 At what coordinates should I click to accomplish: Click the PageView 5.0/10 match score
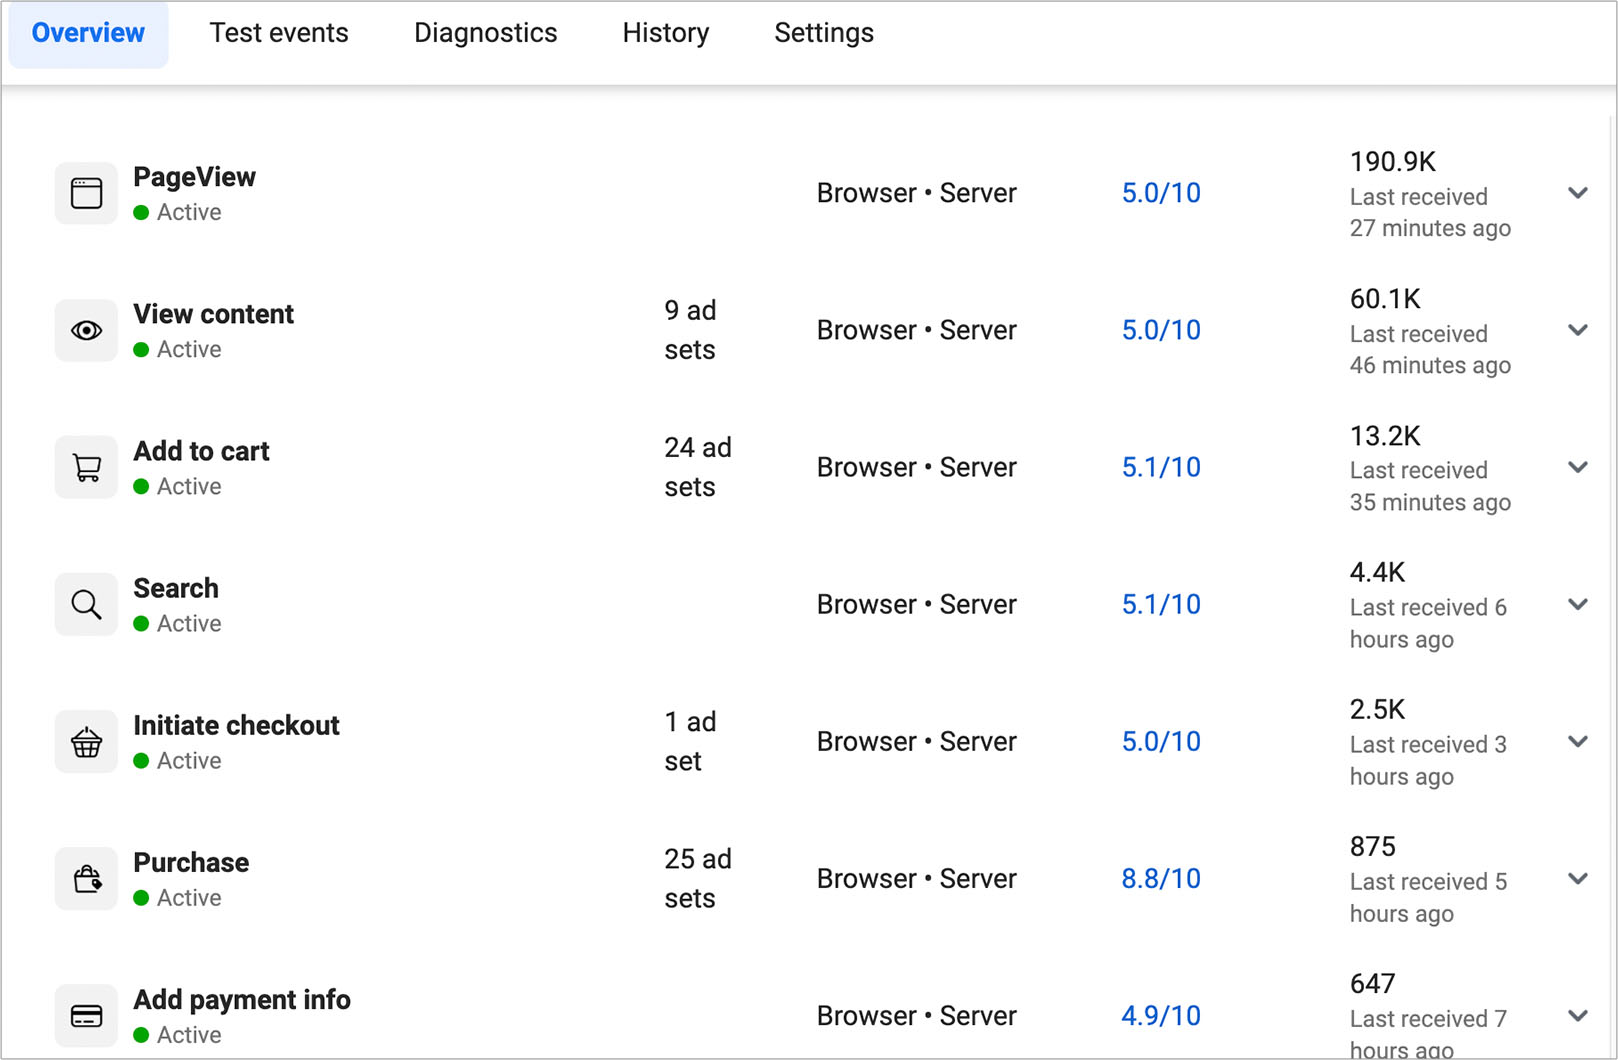pyautogui.click(x=1160, y=193)
